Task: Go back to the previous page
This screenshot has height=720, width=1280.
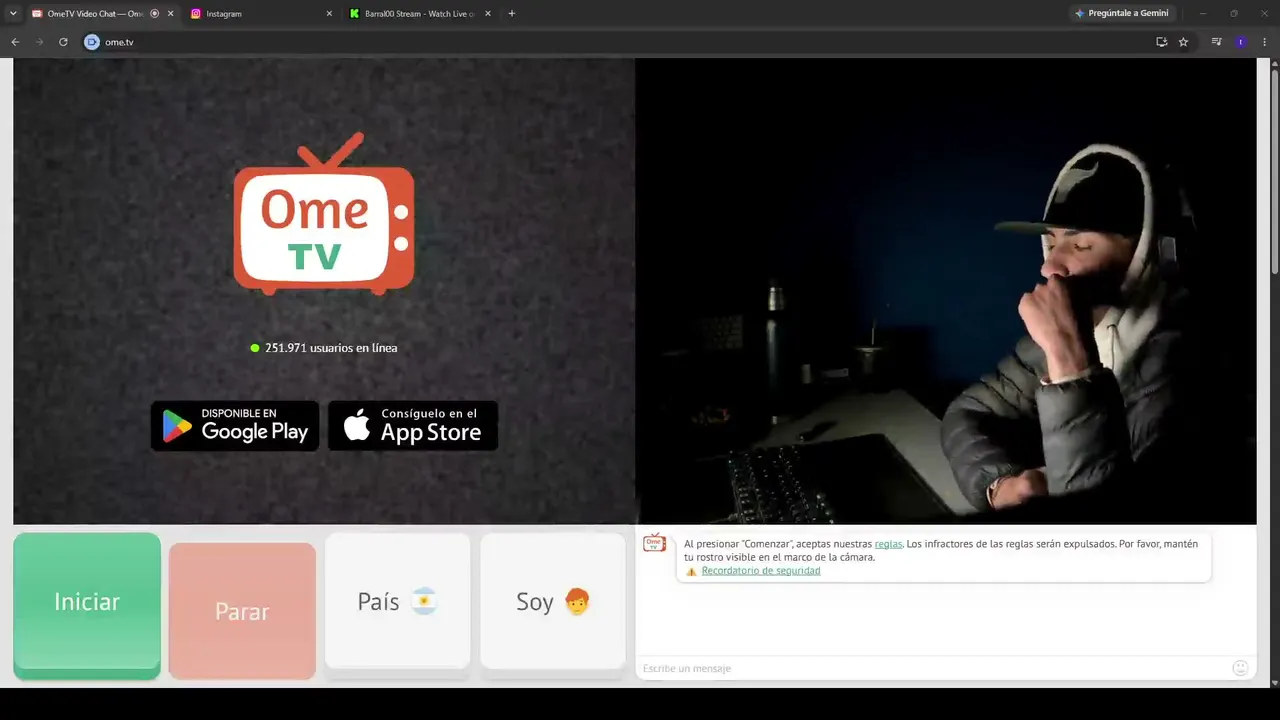Action: (15, 42)
